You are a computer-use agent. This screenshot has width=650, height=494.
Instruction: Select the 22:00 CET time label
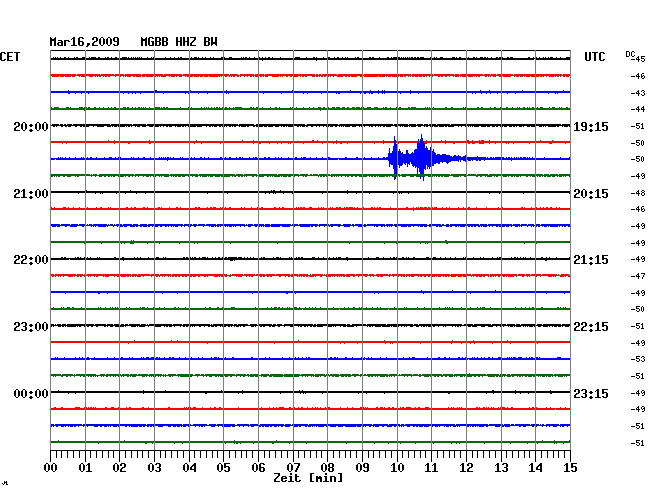(x=31, y=260)
